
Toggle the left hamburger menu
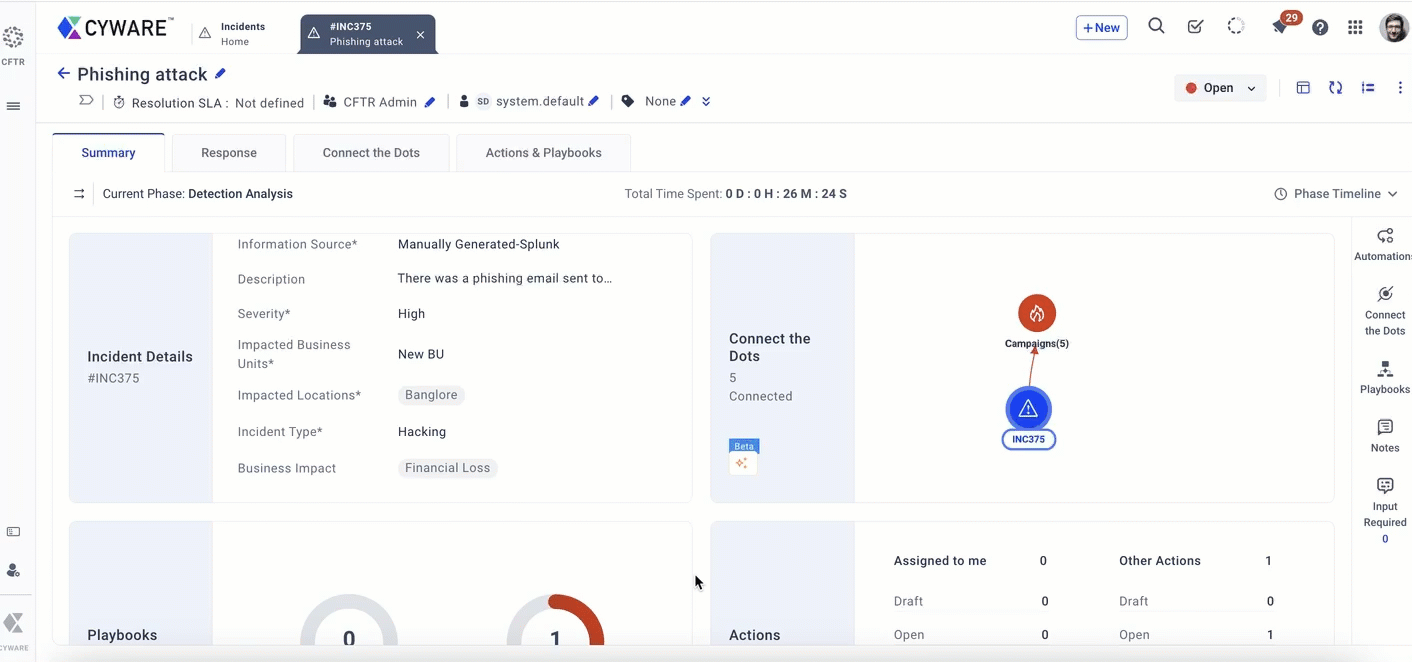(14, 106)
